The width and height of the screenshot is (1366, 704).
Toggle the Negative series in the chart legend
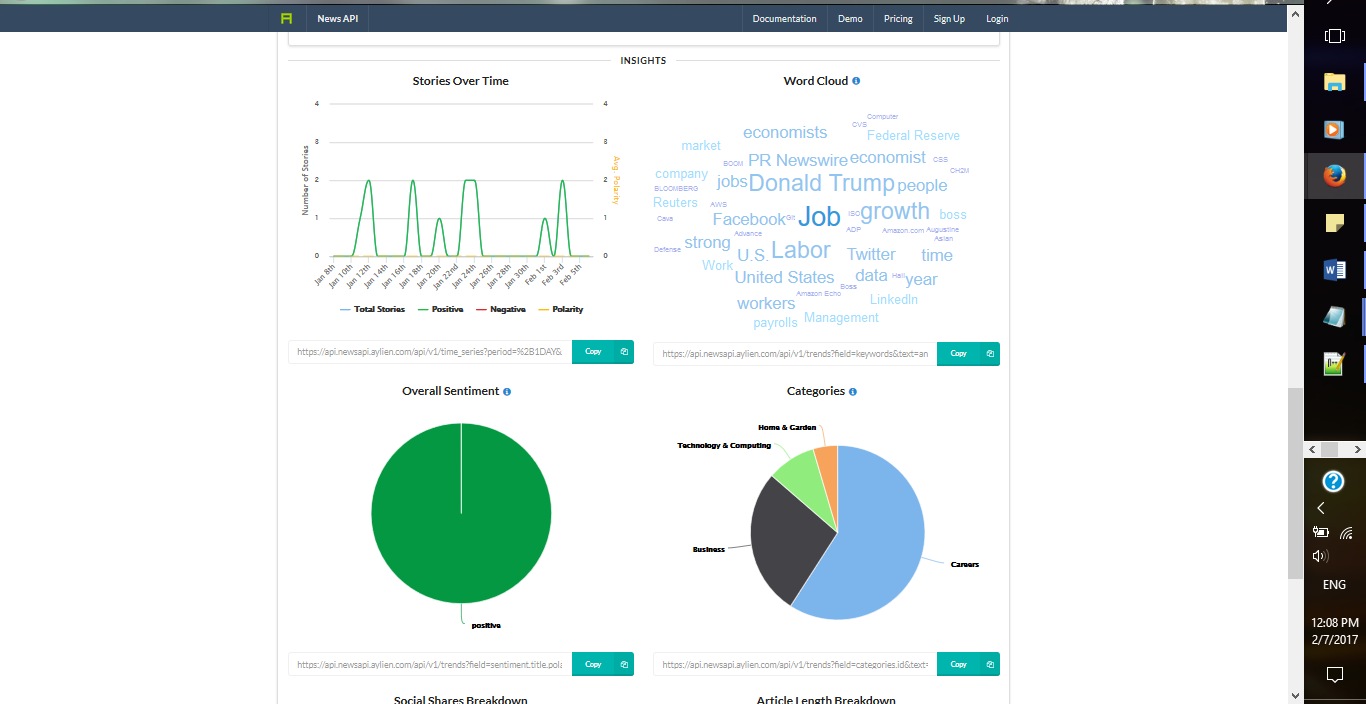pyautogui.click(x=502, y=309)
